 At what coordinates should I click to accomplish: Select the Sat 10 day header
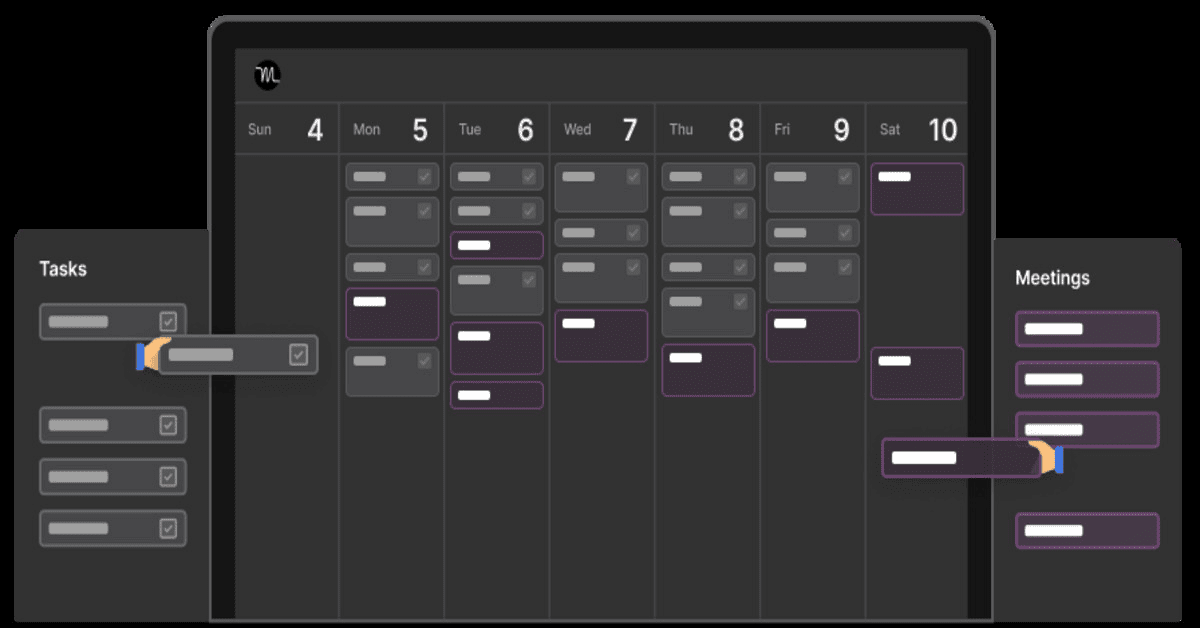[917, 130]
